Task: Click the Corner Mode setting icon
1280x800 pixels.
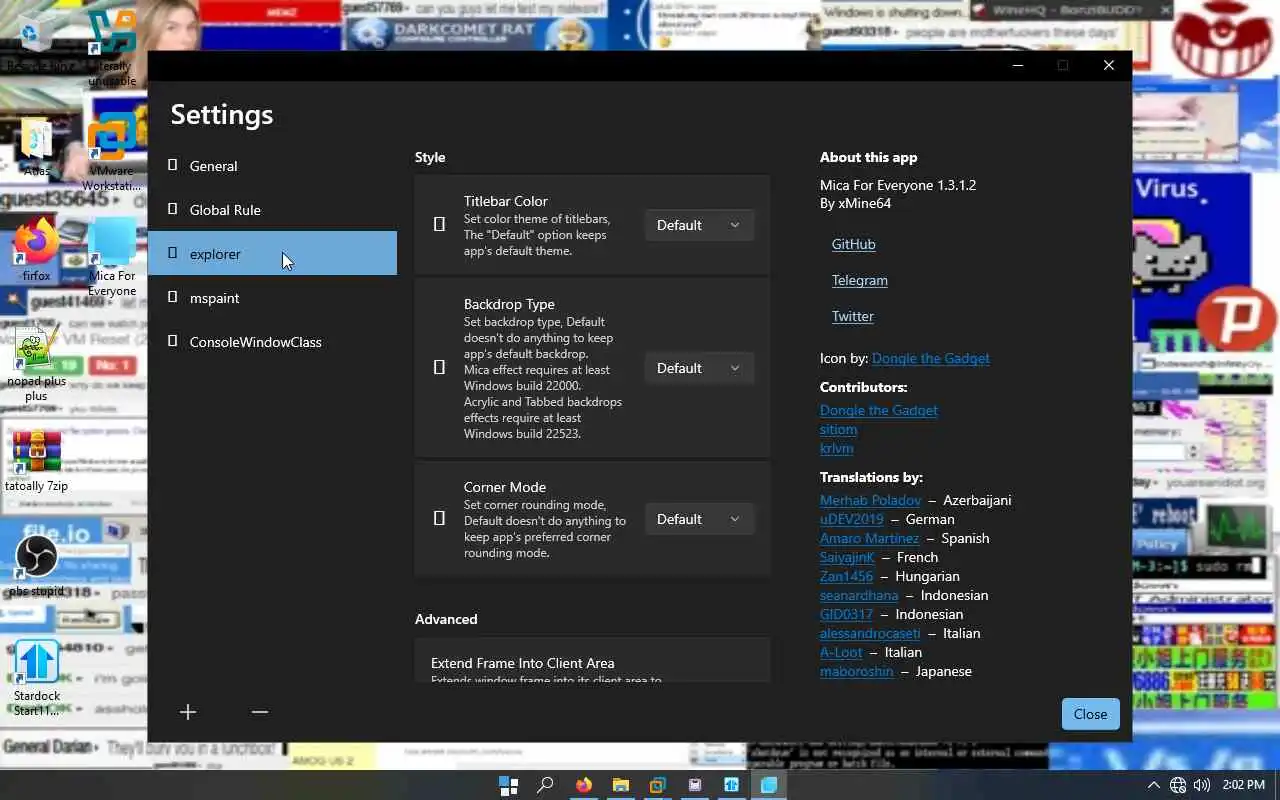Action: click(439, 519)
